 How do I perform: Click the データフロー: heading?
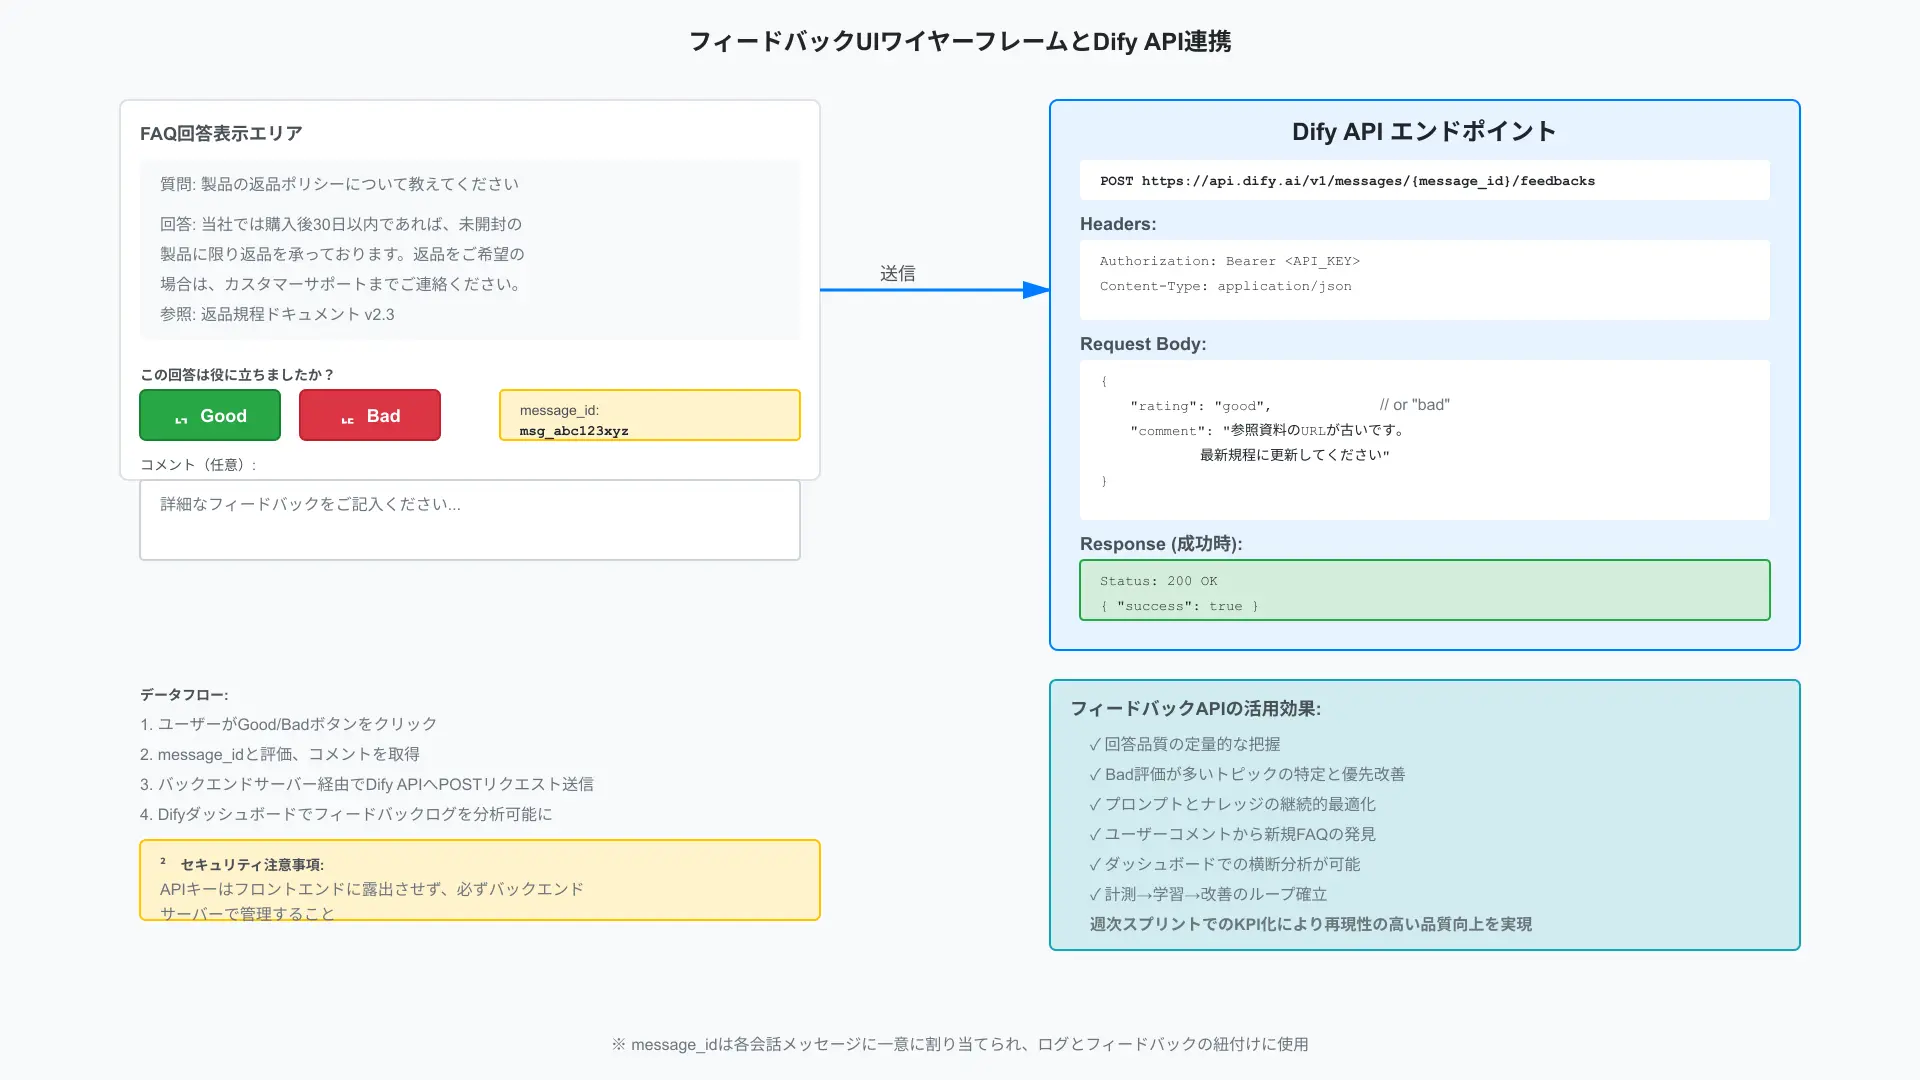click(x=184, y=695)
